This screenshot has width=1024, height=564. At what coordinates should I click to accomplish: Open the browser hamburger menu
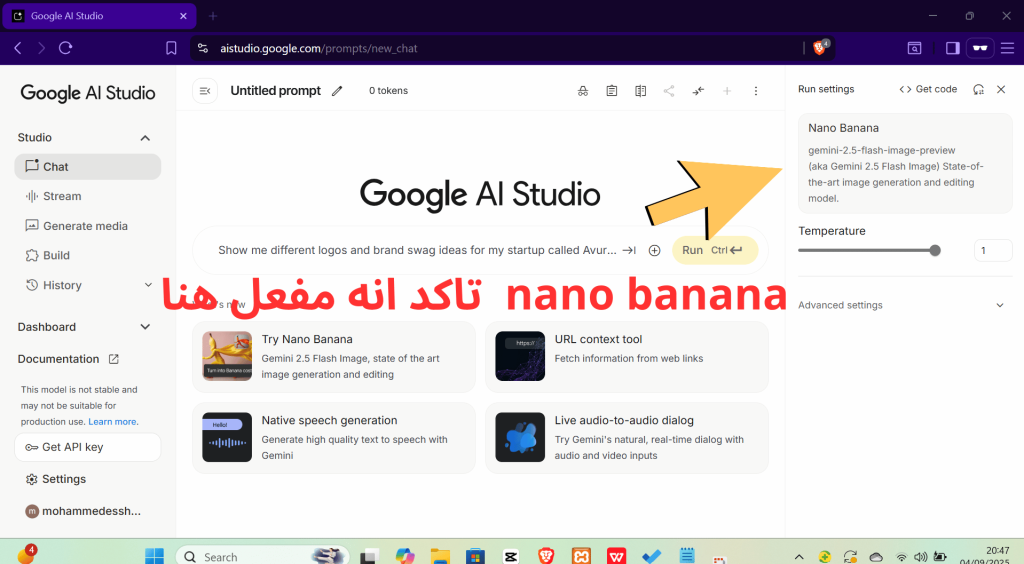coord(1007,48)
